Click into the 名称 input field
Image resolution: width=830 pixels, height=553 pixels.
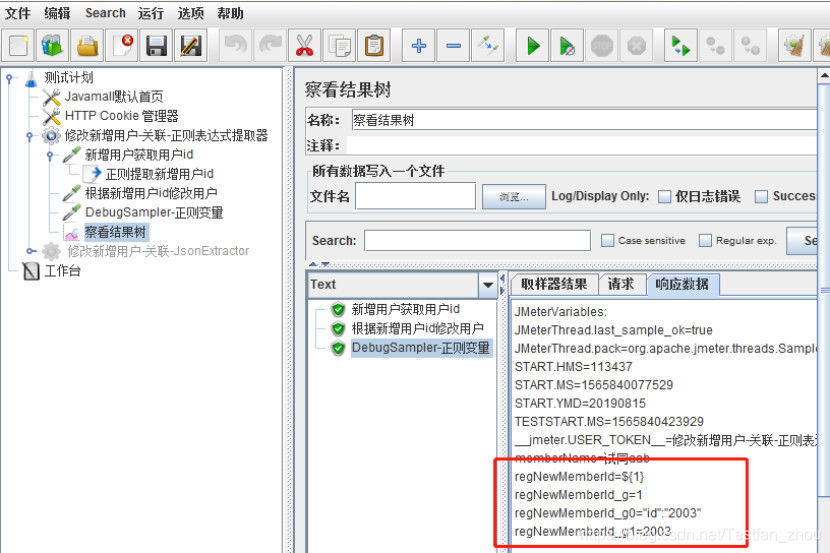click(584, 120)
